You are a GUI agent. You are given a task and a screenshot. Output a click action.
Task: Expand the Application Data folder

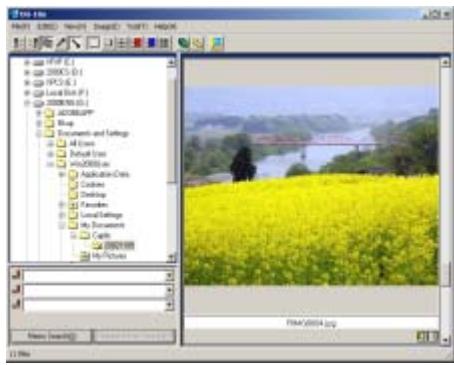click(62, 174)
